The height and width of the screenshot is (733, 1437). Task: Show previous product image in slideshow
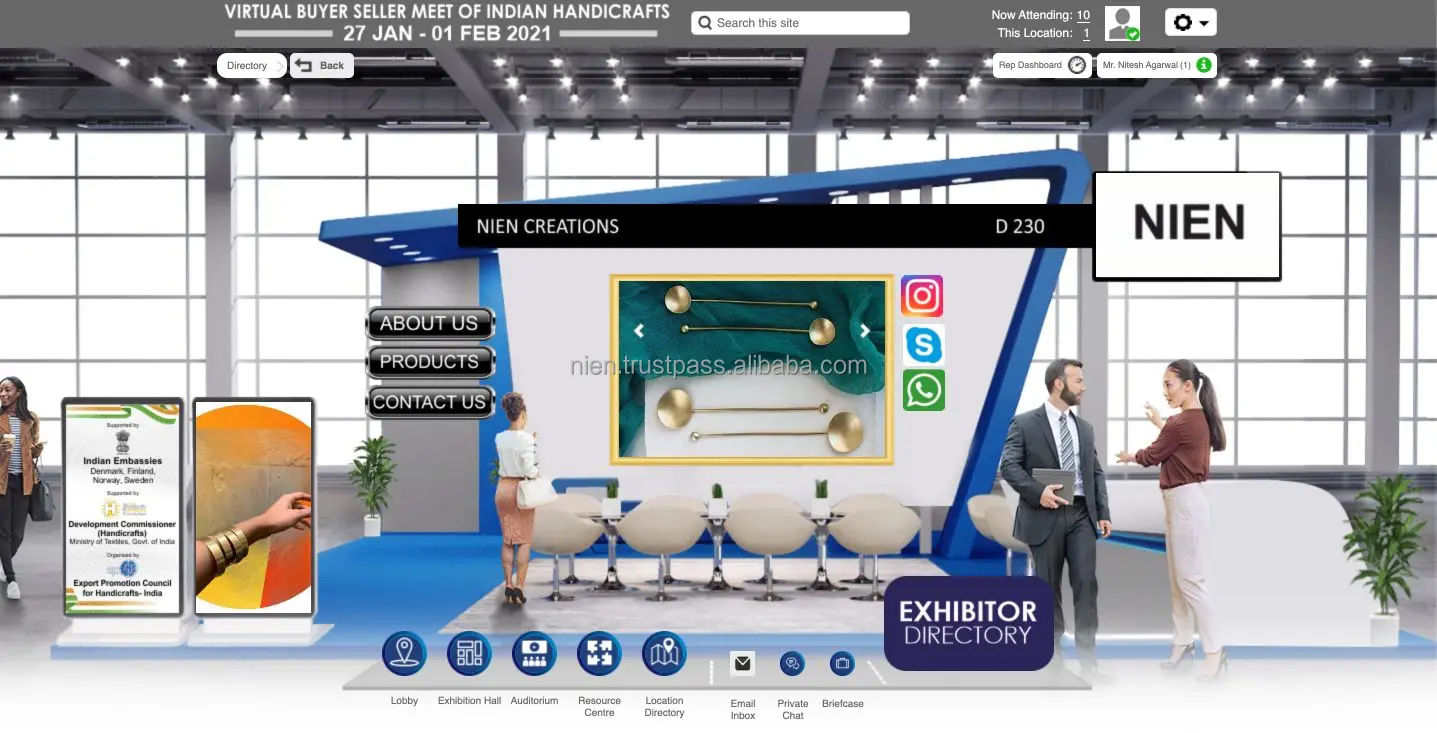[x=639, y=331]
